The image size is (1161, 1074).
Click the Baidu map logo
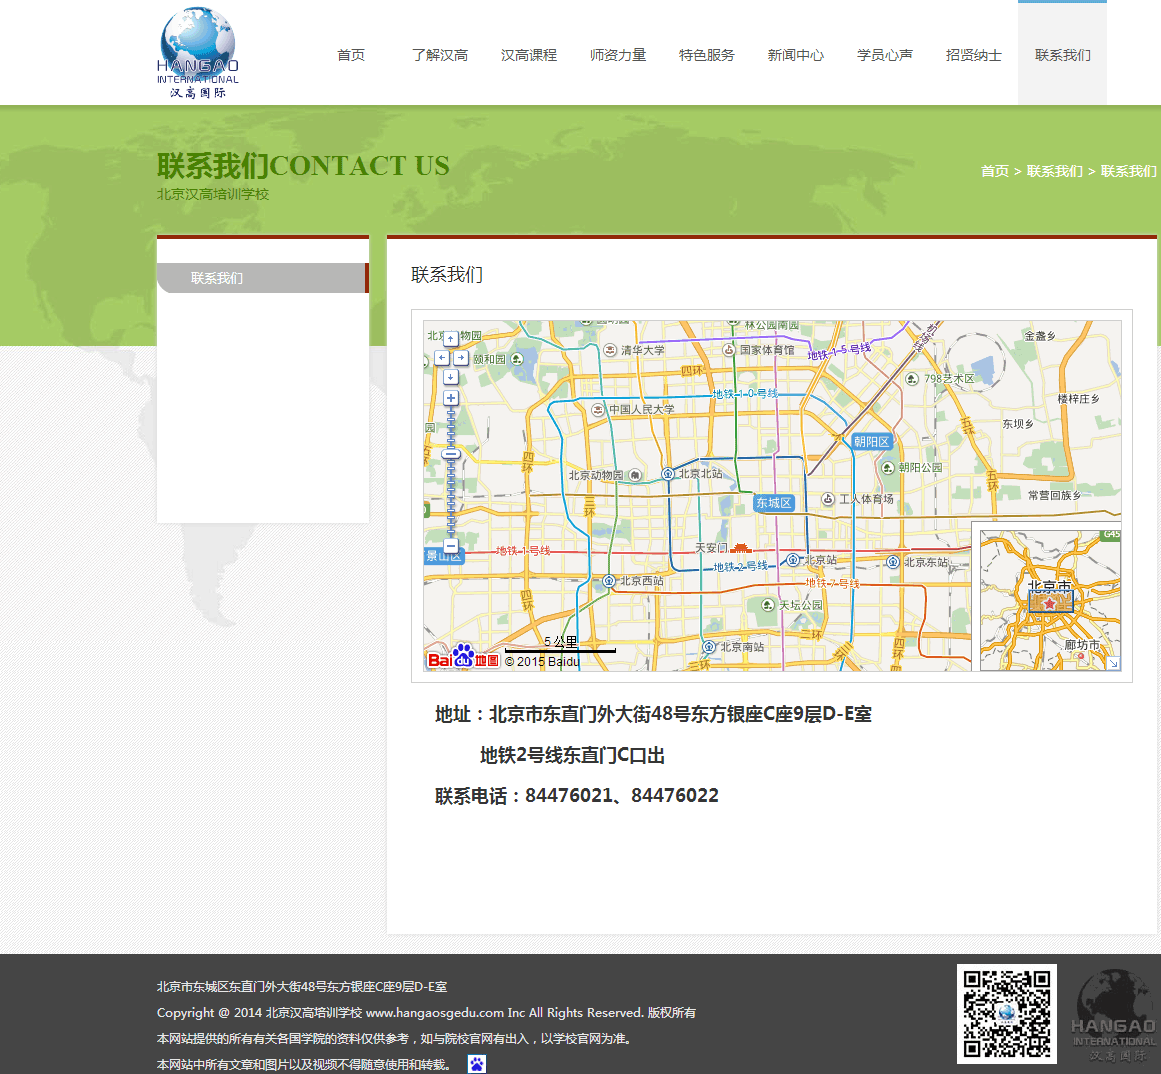[463, 657]
